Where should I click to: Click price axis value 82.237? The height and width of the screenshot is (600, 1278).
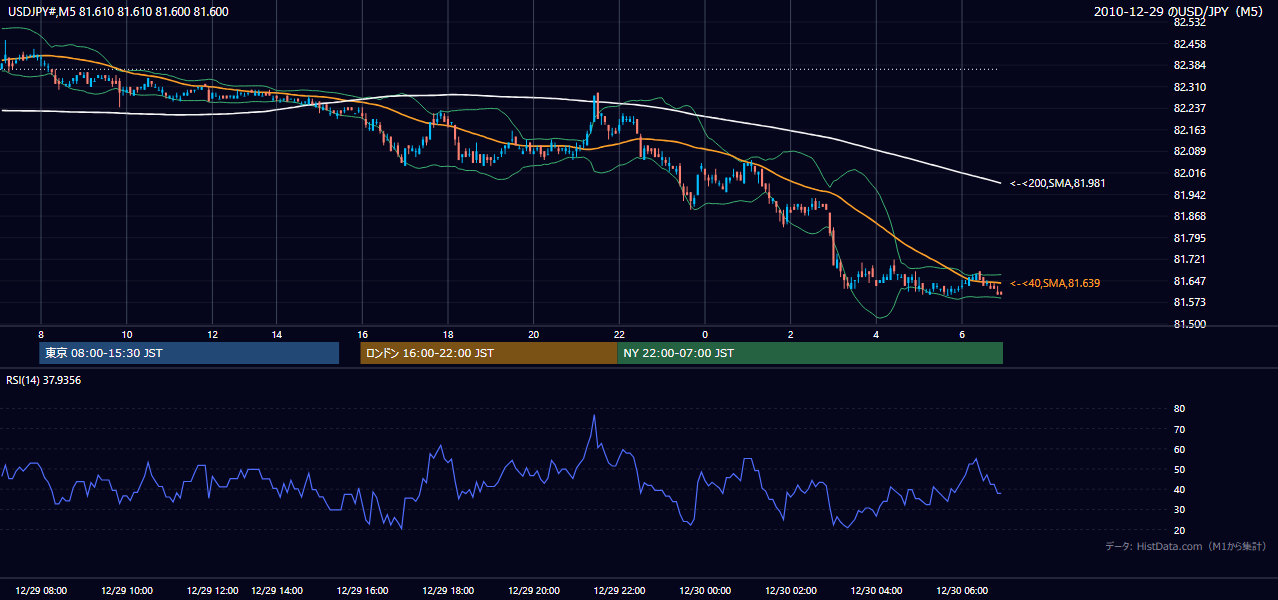pyautogui.click(x=1191, y=108)
